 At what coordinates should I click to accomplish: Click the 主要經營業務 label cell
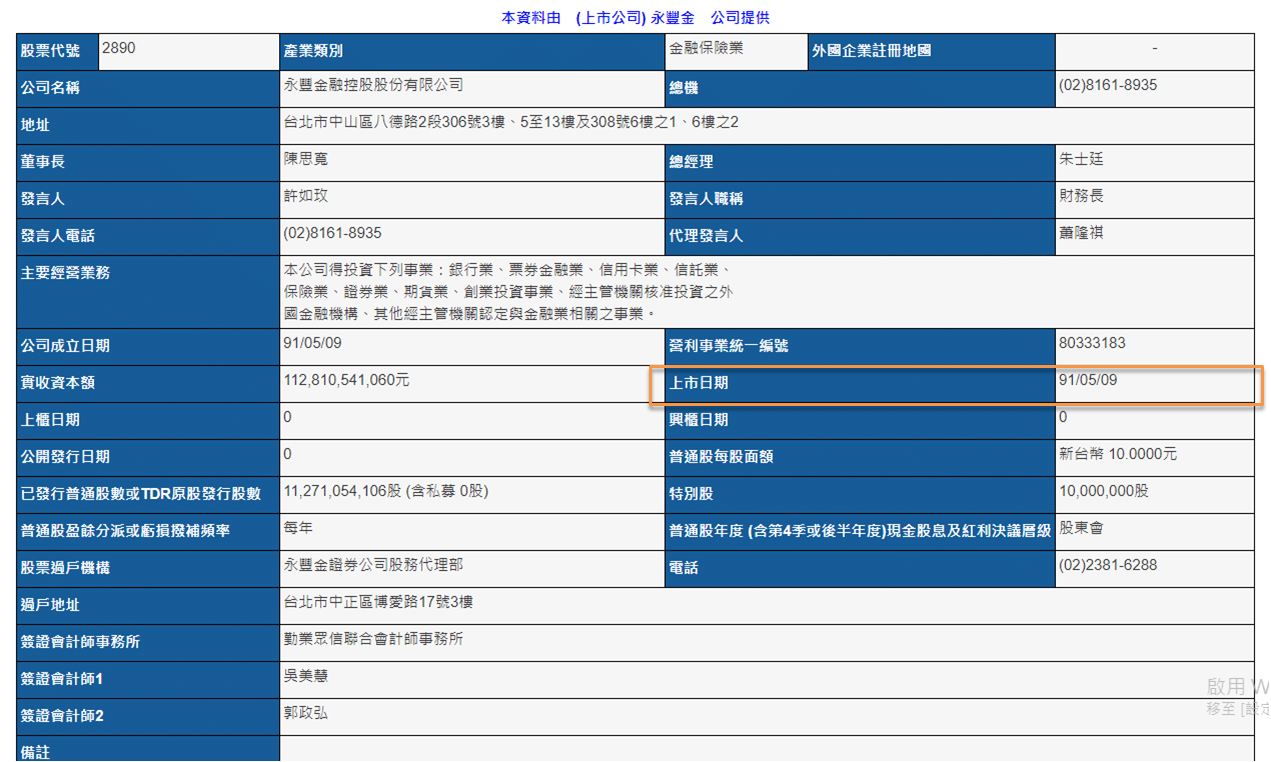tap(65, 273)
